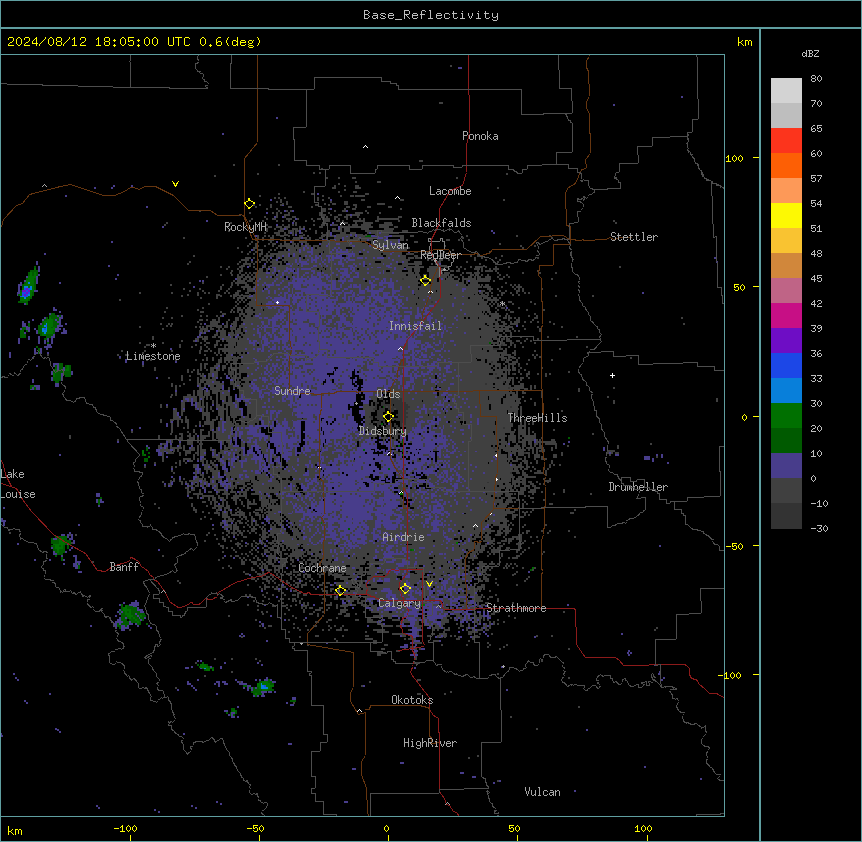This screenshot has height=842, width=862.
Task: Click the yellow station marker west of Calgary near Cochrane
Action: (x=340, y=591)
